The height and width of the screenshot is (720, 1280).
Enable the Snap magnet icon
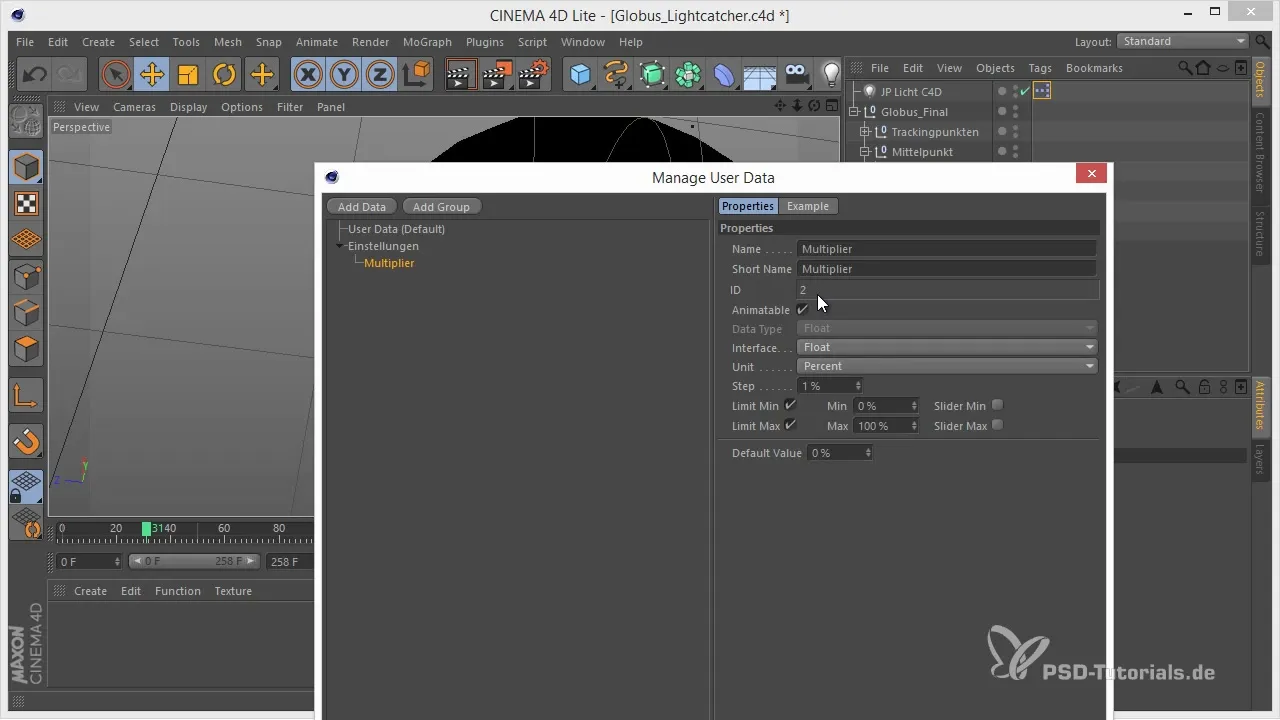(26, 441)
